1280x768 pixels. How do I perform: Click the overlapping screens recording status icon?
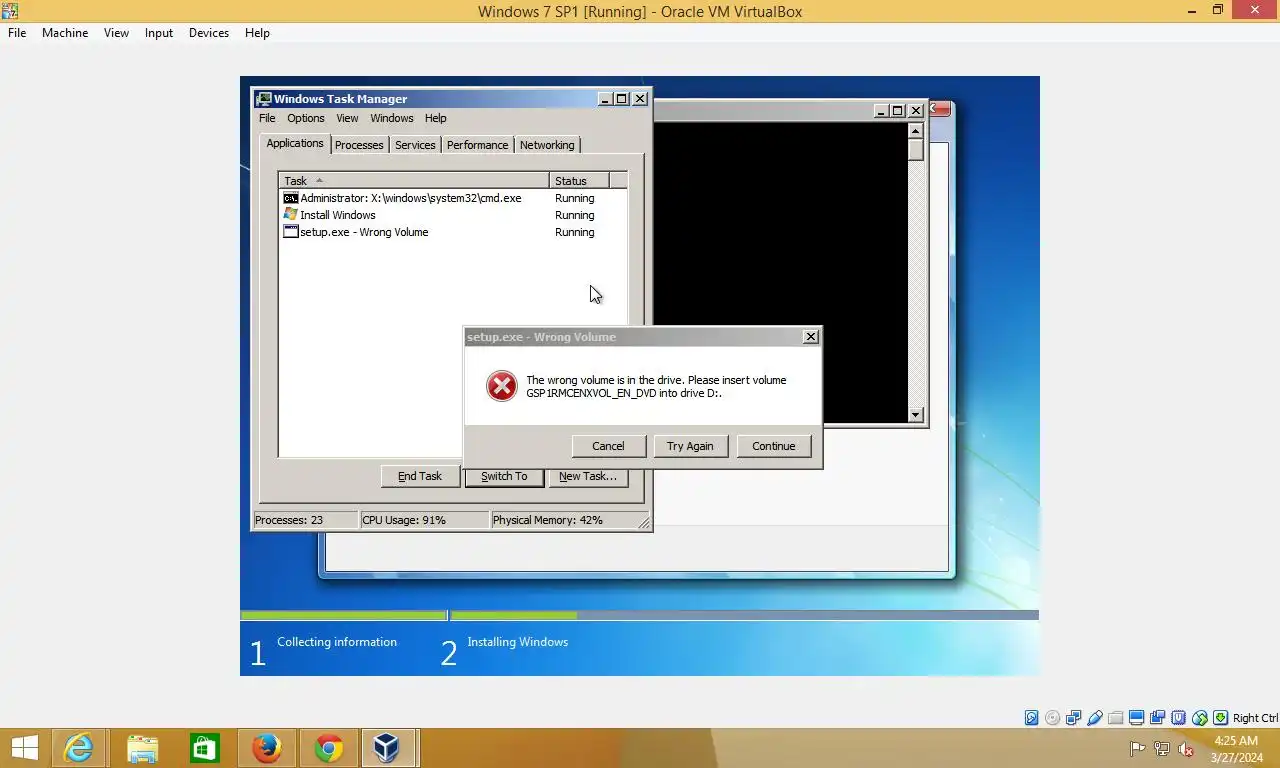[1157, 718]
